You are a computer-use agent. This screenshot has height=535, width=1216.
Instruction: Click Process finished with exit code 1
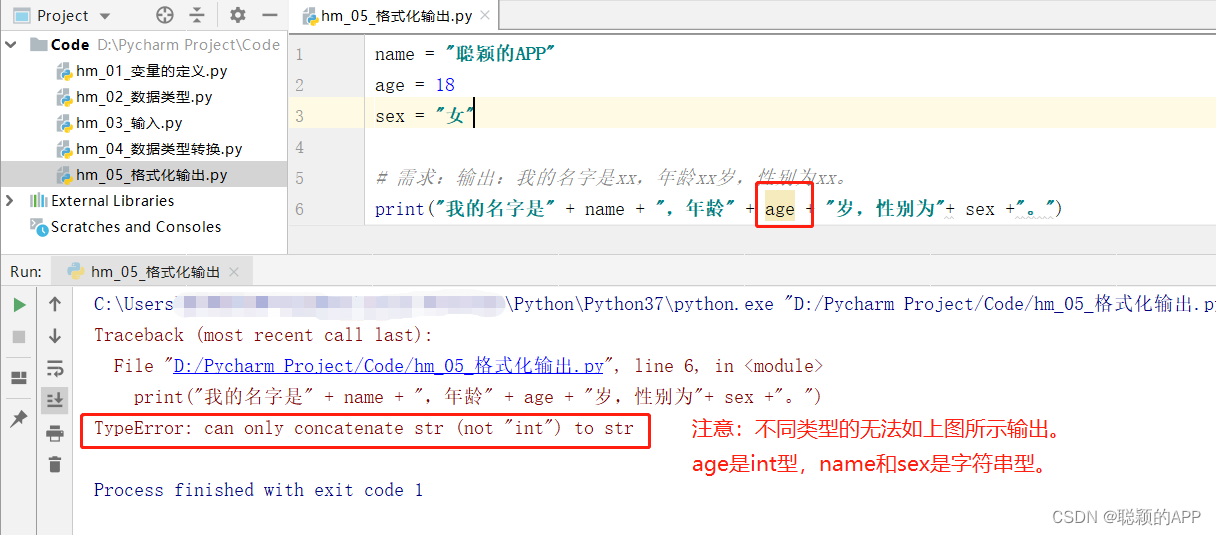pyautogui.click(x=259, y=490)
